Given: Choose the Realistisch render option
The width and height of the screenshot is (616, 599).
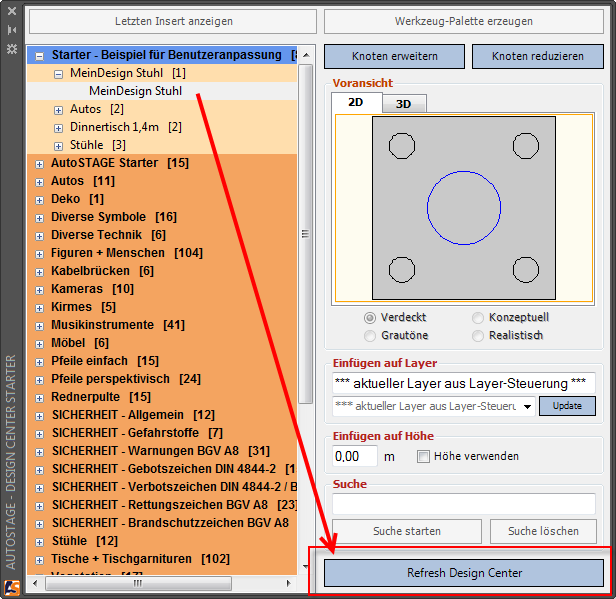Looking at the screenshot, I should click(479, 336).
